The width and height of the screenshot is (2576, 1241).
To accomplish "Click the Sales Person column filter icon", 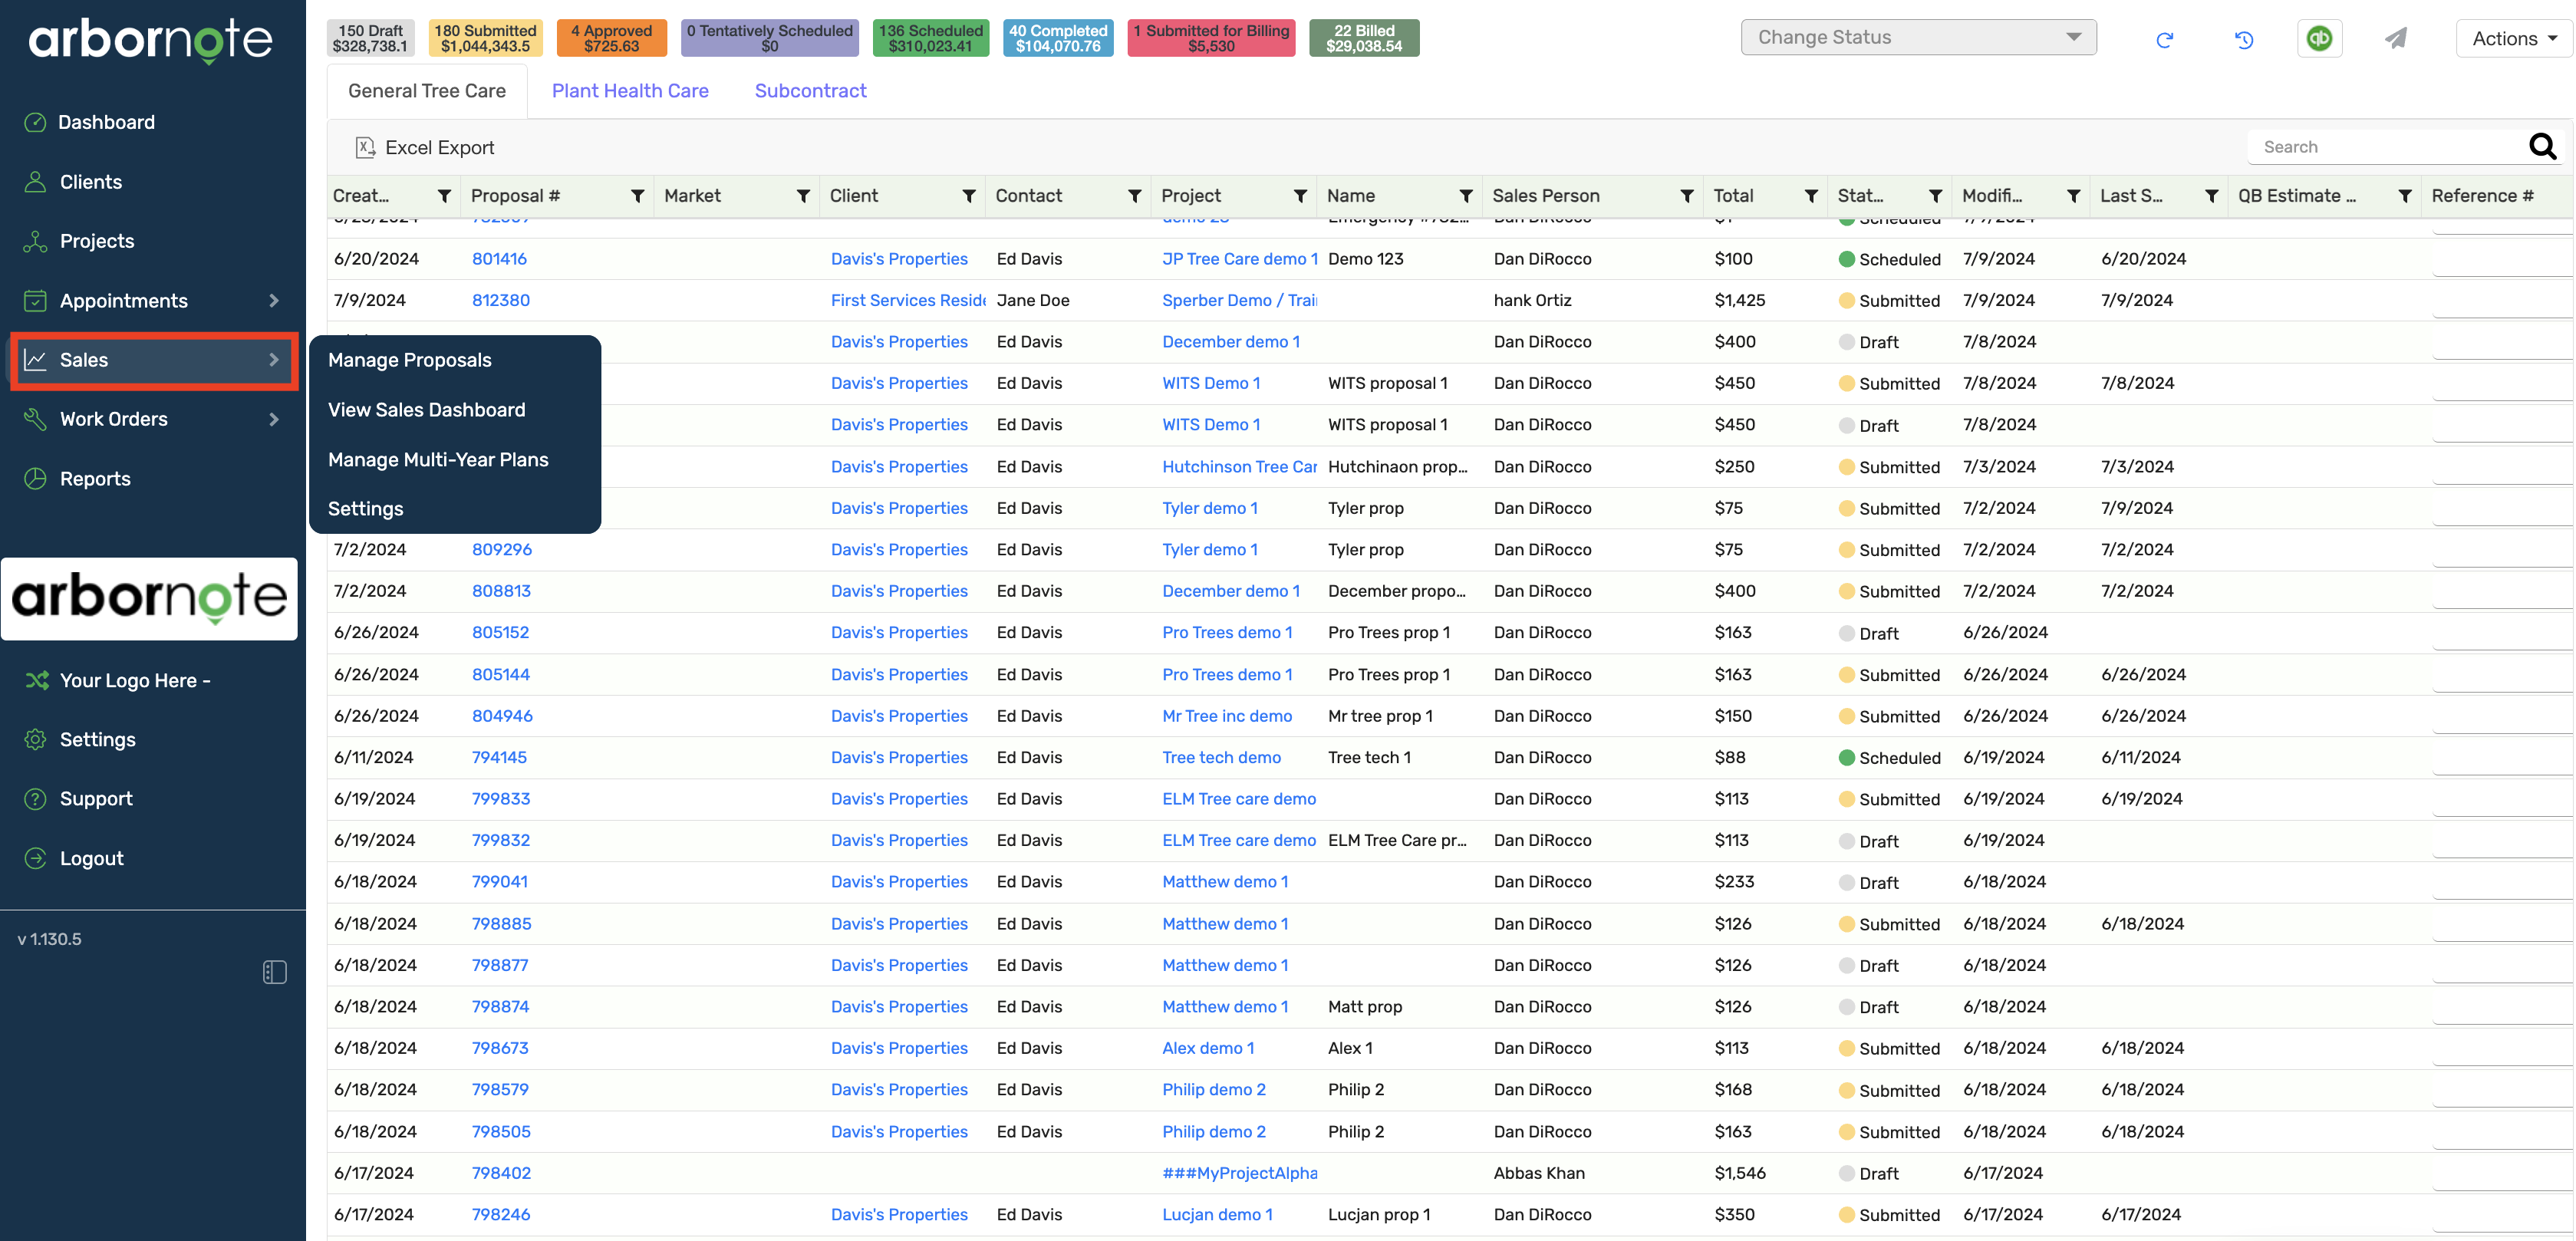I will tap(1686, 196).
